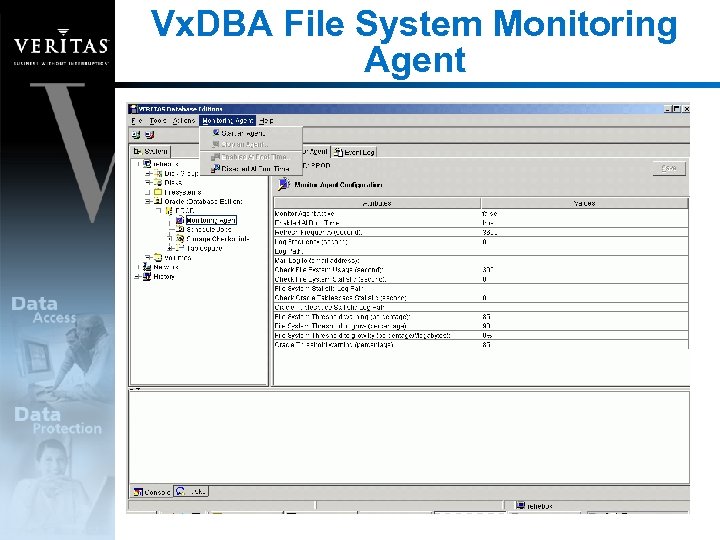The image size is (720, 540).
Task: Click the Start an Agent menu icon
Action: 215,133
